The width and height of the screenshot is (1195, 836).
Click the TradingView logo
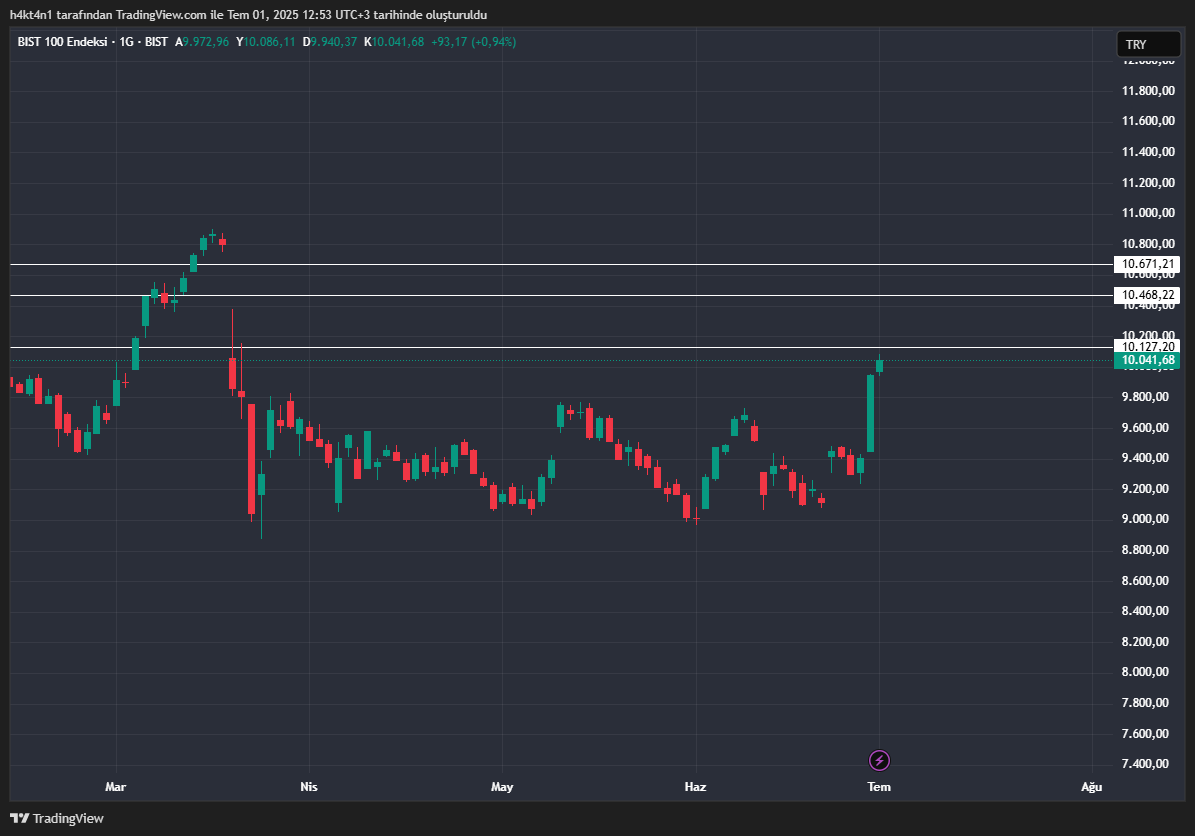tap(56, 818)
